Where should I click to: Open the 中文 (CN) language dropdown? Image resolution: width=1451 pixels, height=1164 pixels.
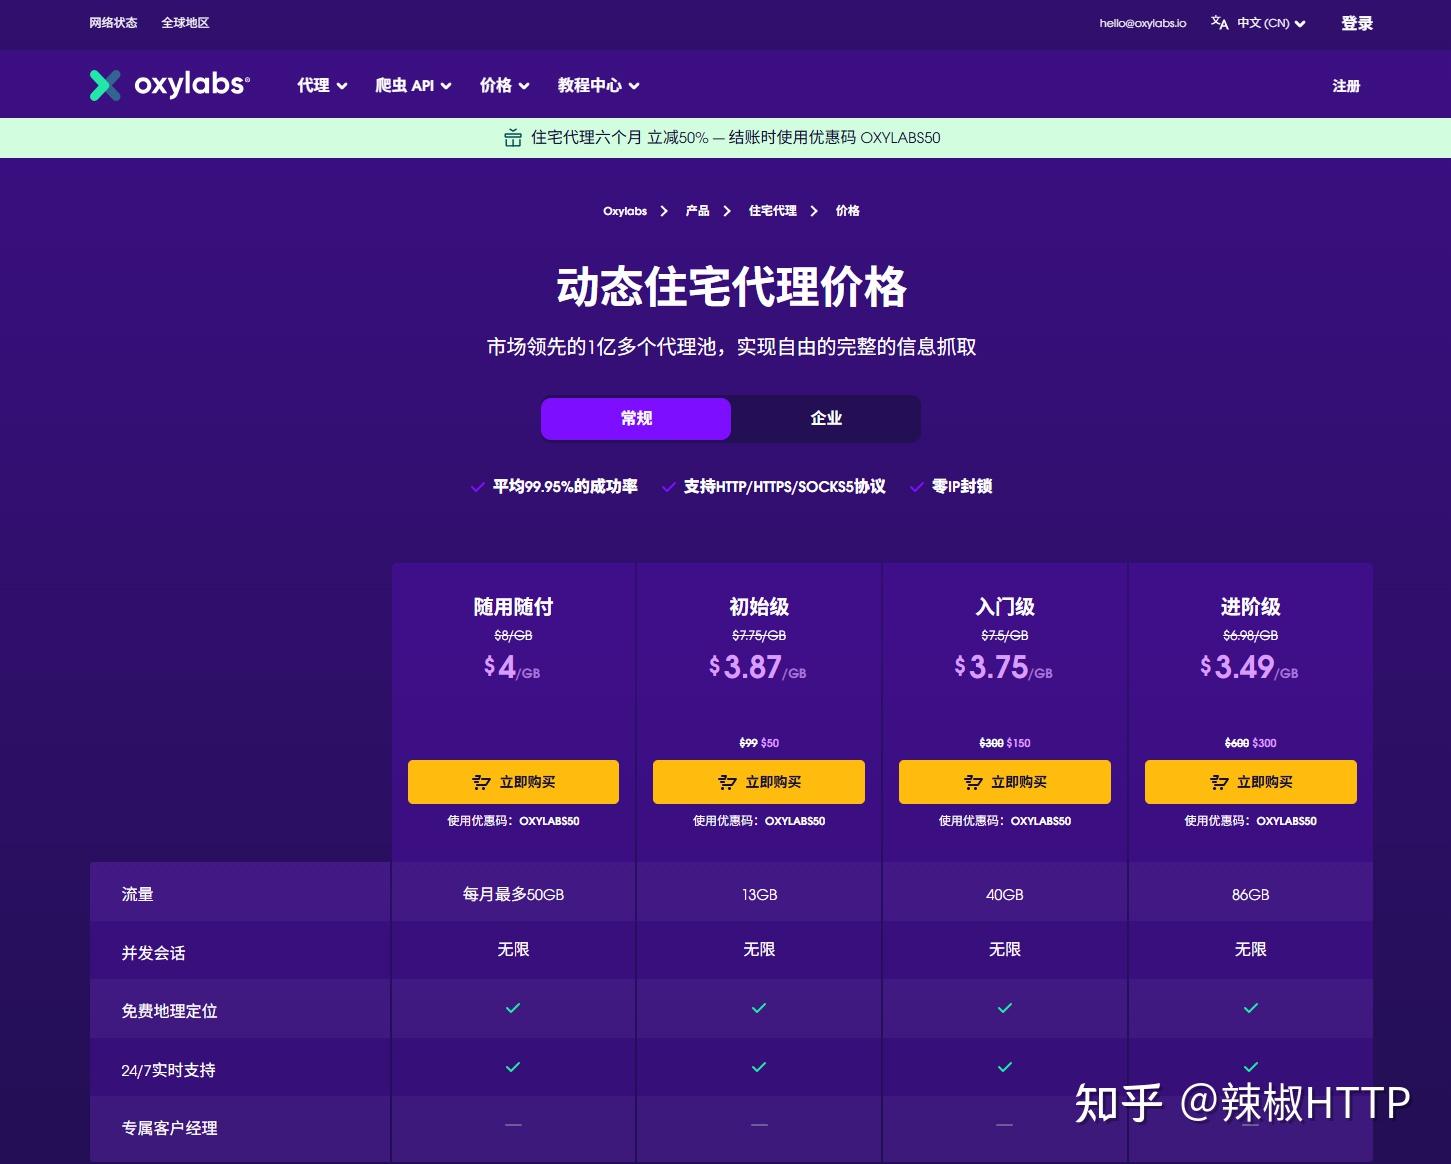[x=1258, y=22]
